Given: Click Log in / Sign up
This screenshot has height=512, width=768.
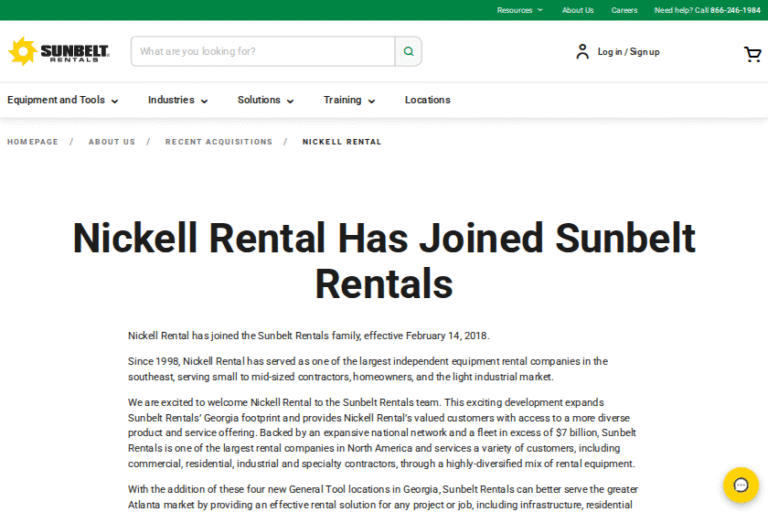Looking at the screenshot, I should [x=628, y=52].
